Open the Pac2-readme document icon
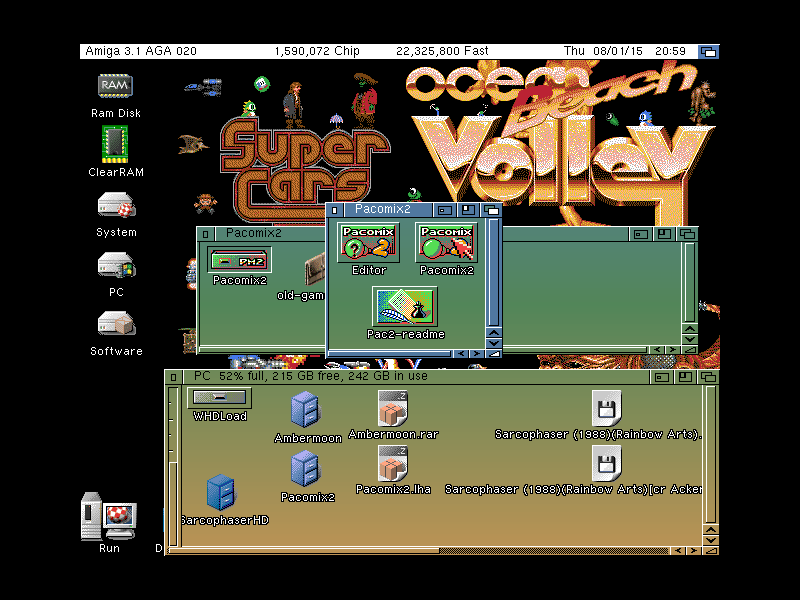Viewport: 800px width, 600px height. tap(405, 306)
